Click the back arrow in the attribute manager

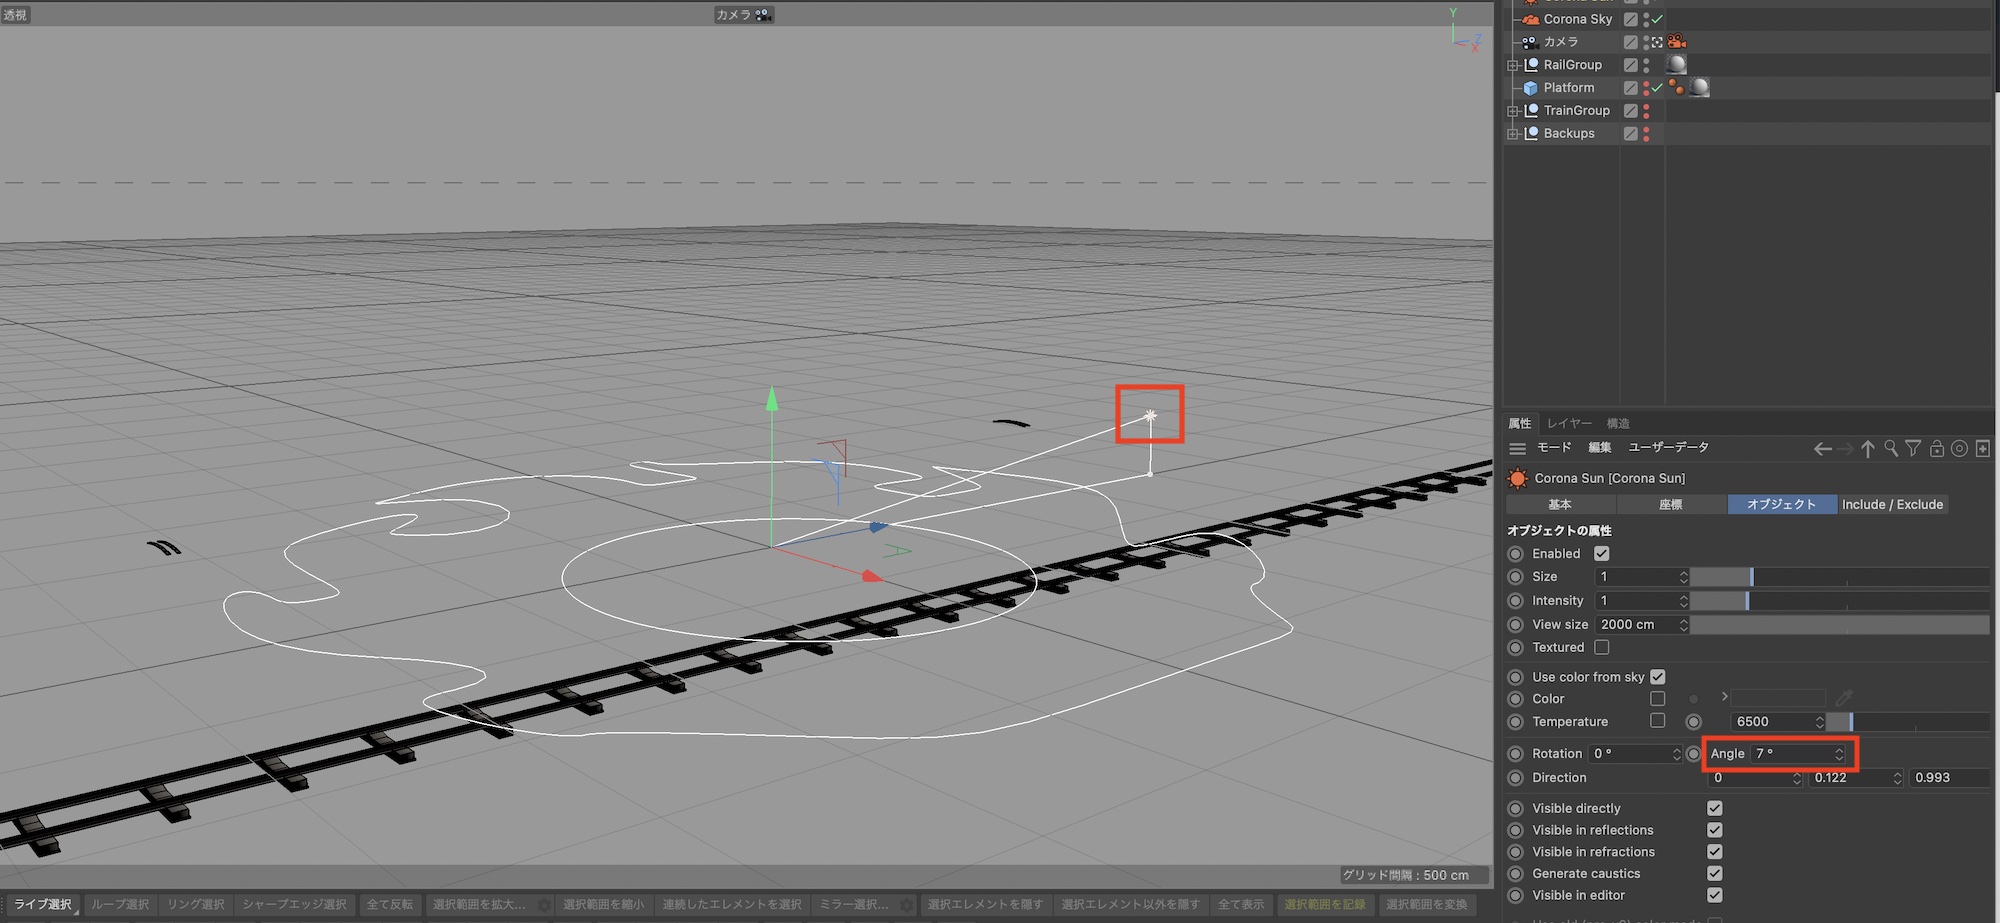[x=1822, y=449]
